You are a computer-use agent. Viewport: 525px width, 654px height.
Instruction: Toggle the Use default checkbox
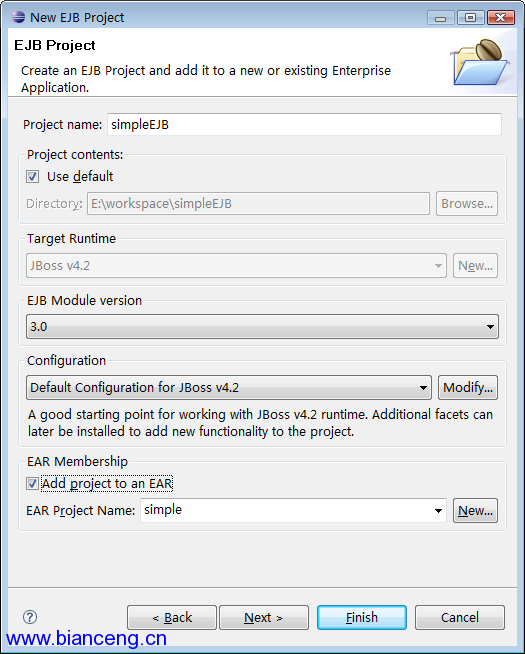pos(33,176)
